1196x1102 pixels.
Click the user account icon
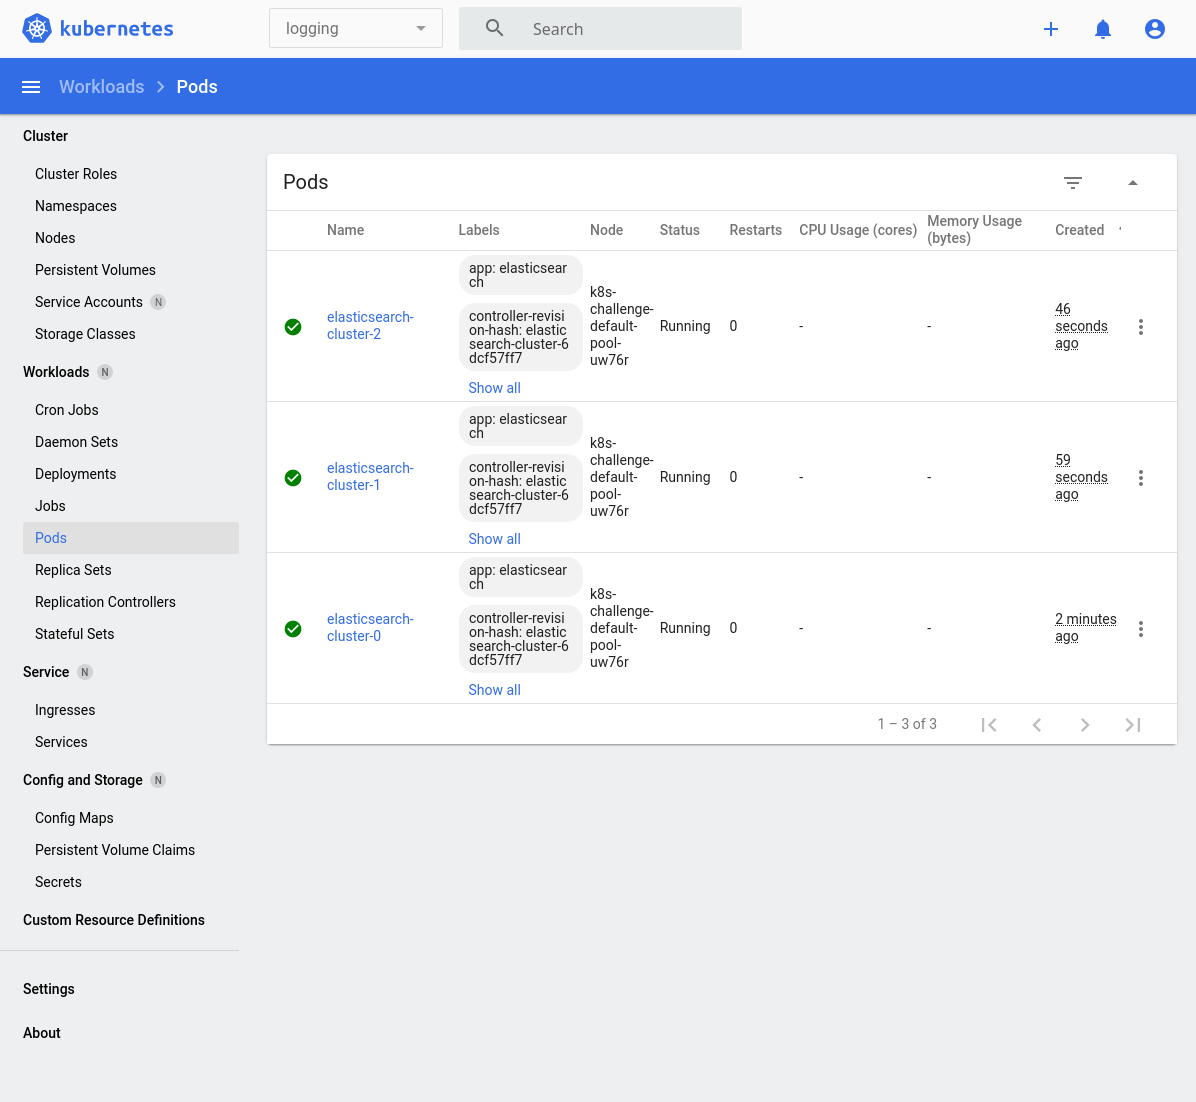[1154, 29]
